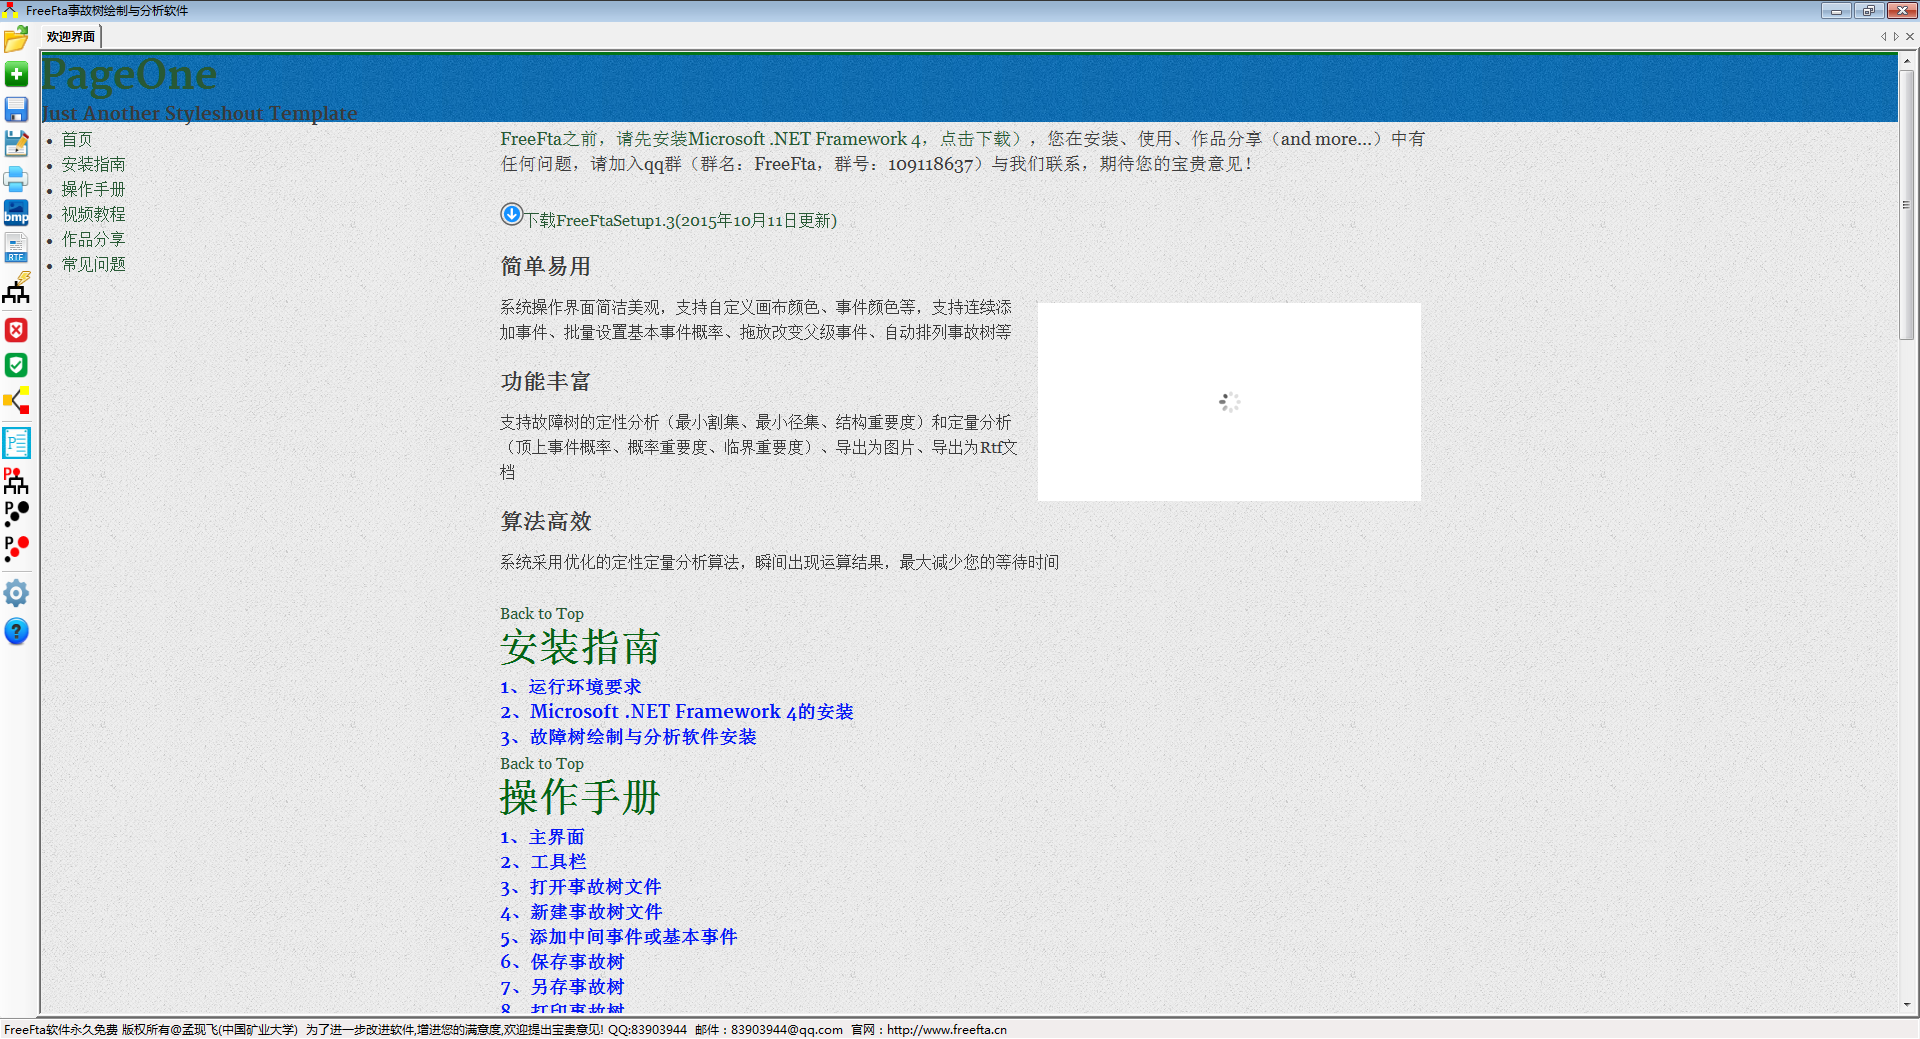1920x1039 pixels.
Task: Open the 3、打开事故树文件 link
Action: click(581, 887)
